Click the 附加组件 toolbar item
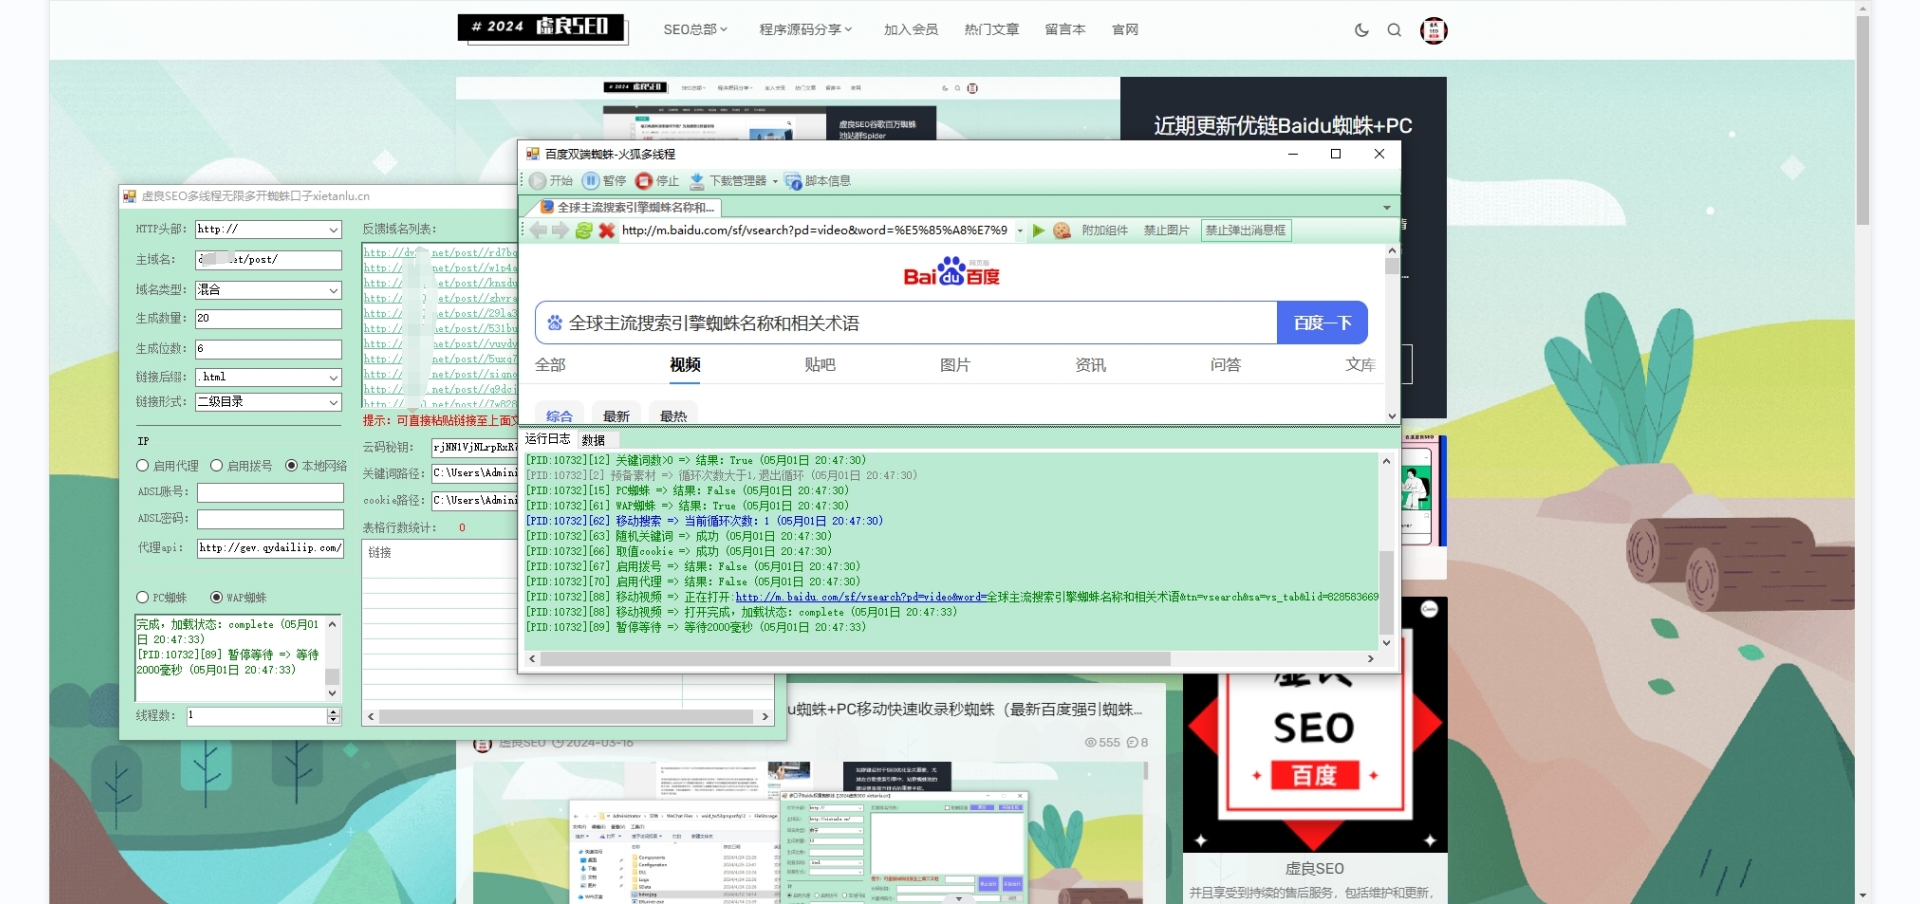The image size is (1920, 904). click(1105, 230)
